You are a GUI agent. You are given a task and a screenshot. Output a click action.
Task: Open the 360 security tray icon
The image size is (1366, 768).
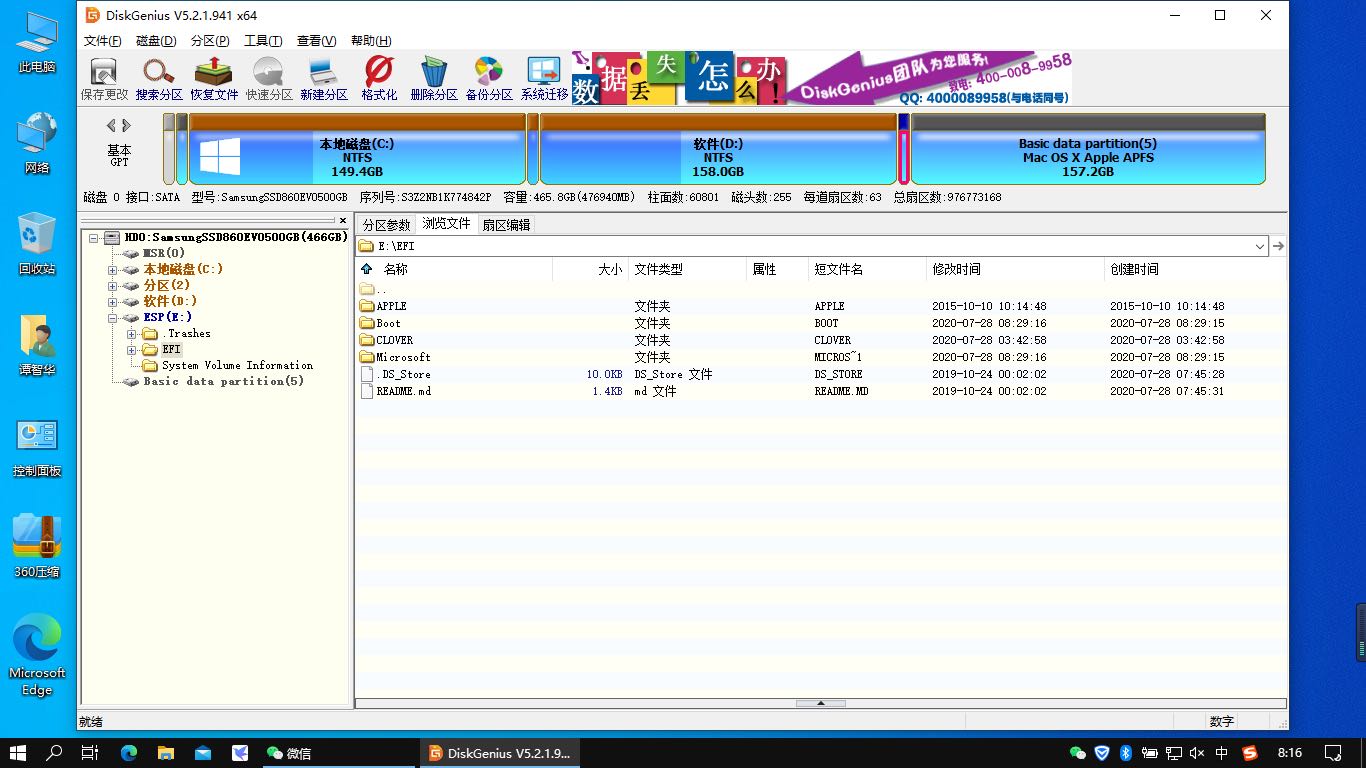point(1101,753)
